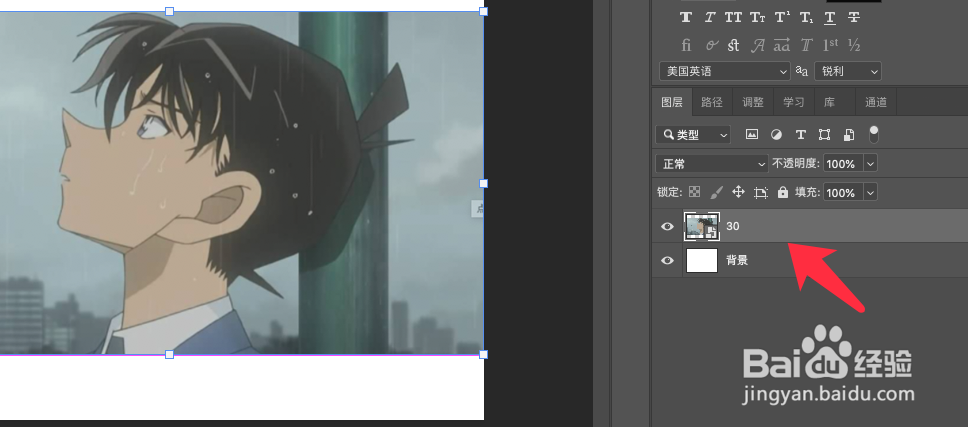Click the layer name 30
This screenshot has width=968, height=427.
pos(732,226)
